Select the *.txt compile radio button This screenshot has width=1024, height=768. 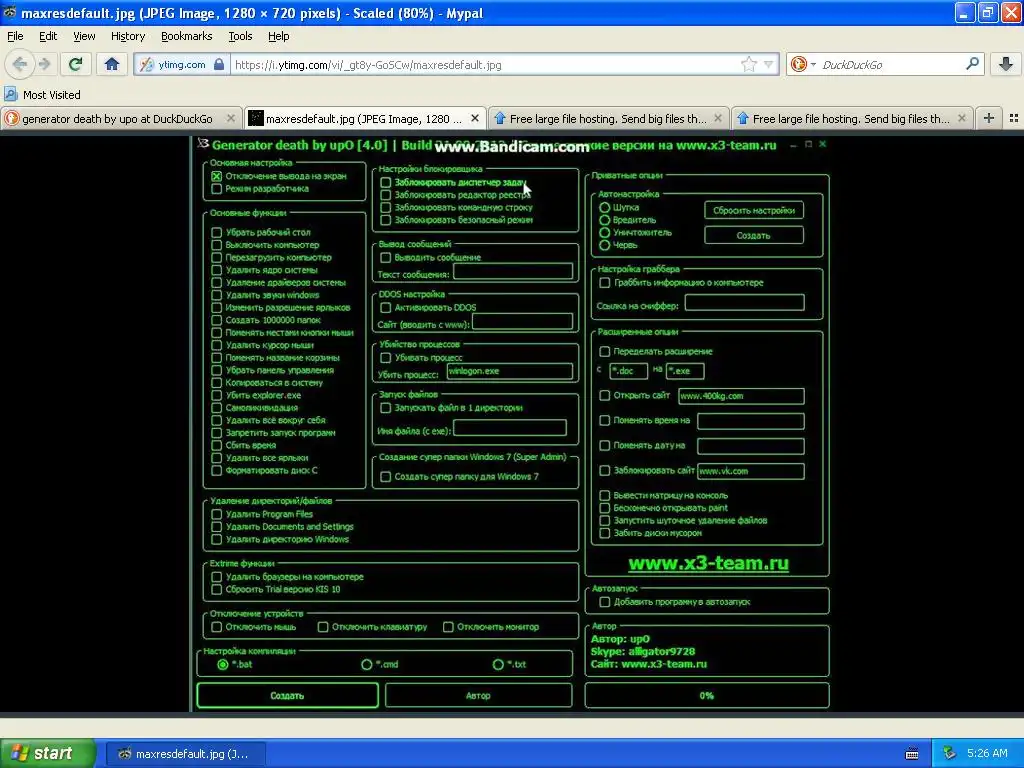click(498, 664)
